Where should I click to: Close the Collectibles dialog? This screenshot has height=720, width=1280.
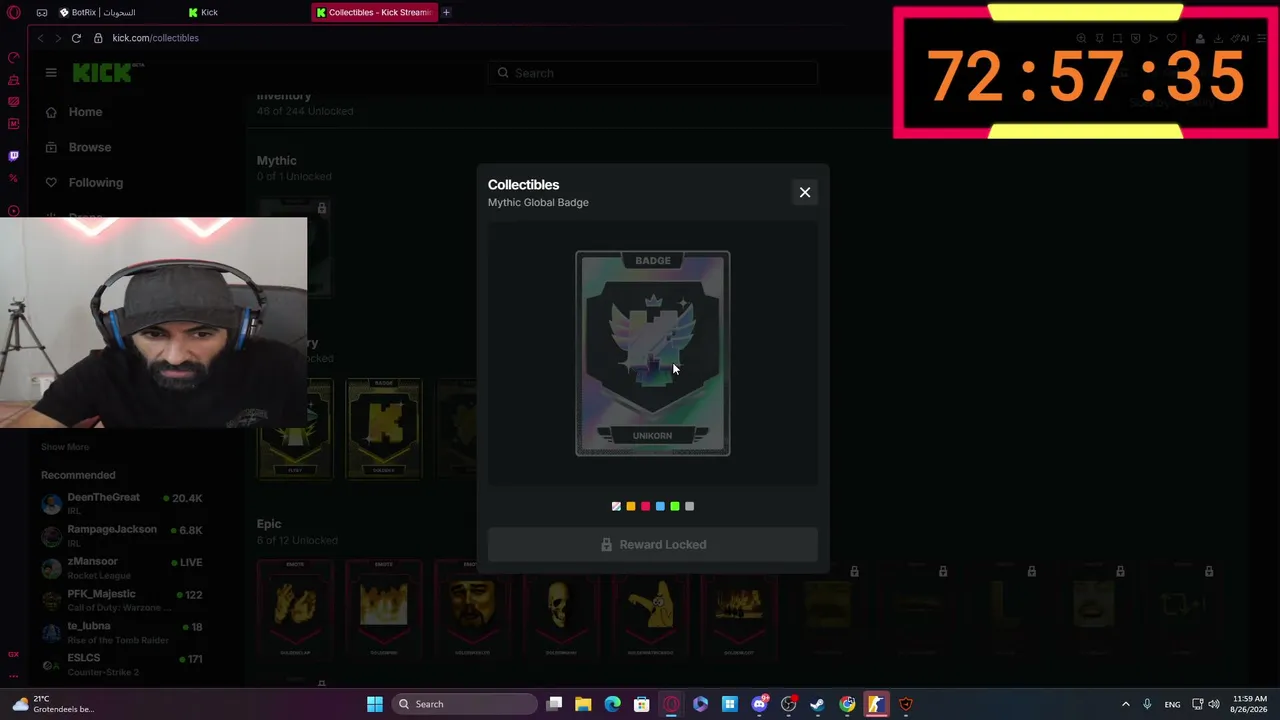(805, 192)
